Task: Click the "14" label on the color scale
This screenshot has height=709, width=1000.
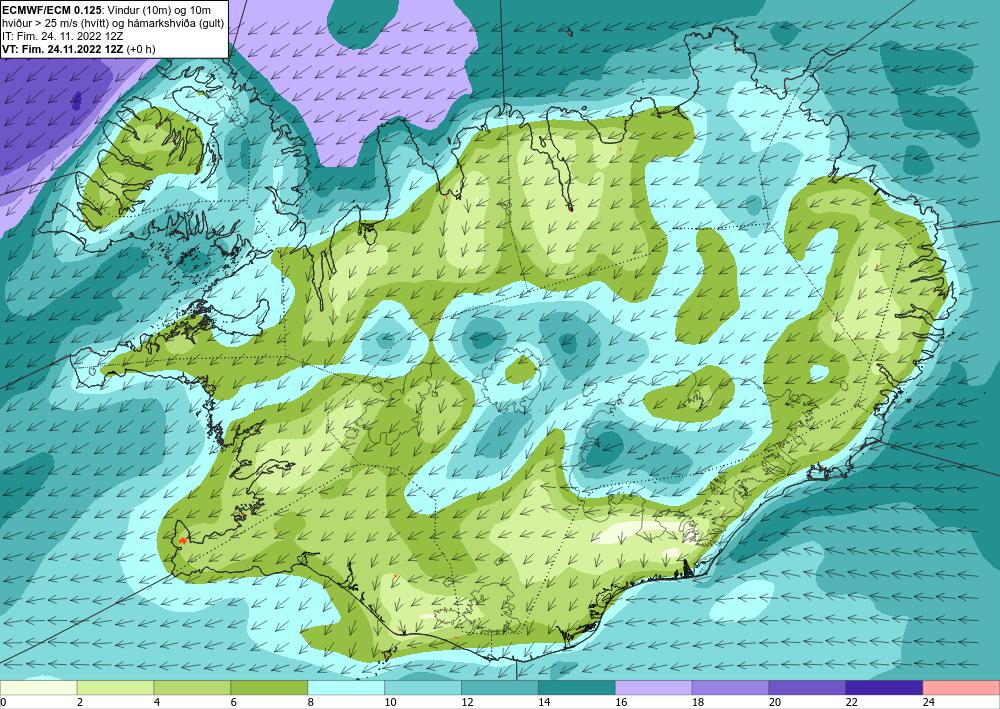Action: pos(544,703)
